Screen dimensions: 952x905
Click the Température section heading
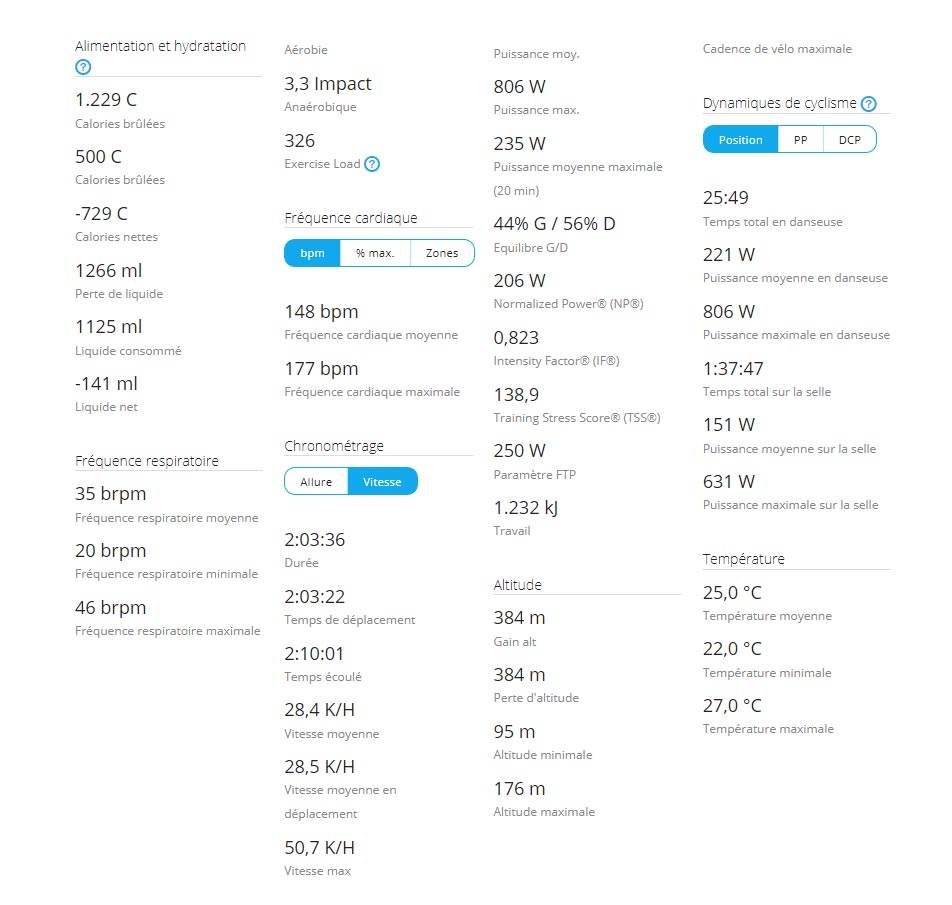[744, 559]
